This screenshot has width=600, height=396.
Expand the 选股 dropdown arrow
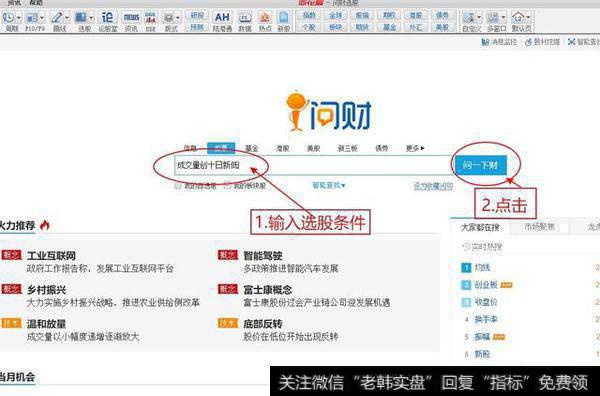click(x=91, y=18)
